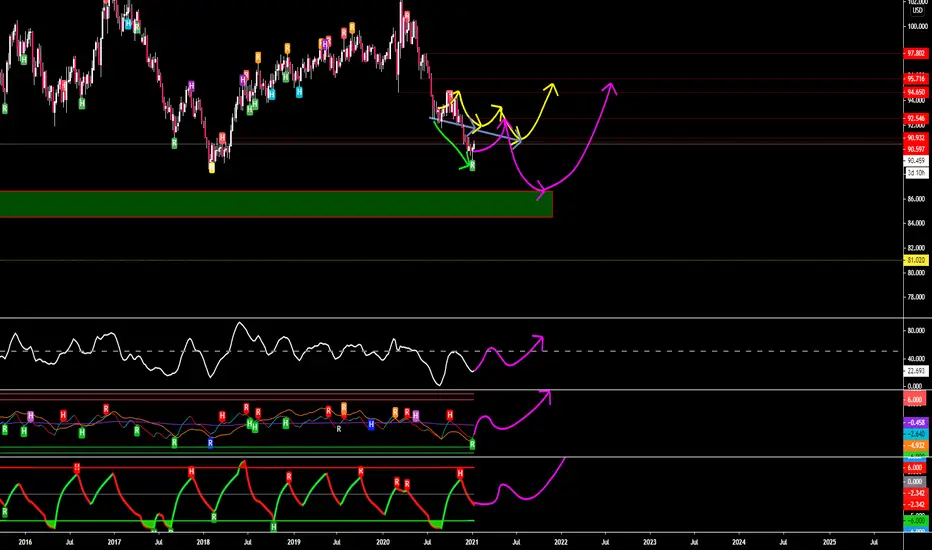Select the green demand zone rectangle
The height and width of the screenshot is (550, 932).
click(x=276, y=204)
